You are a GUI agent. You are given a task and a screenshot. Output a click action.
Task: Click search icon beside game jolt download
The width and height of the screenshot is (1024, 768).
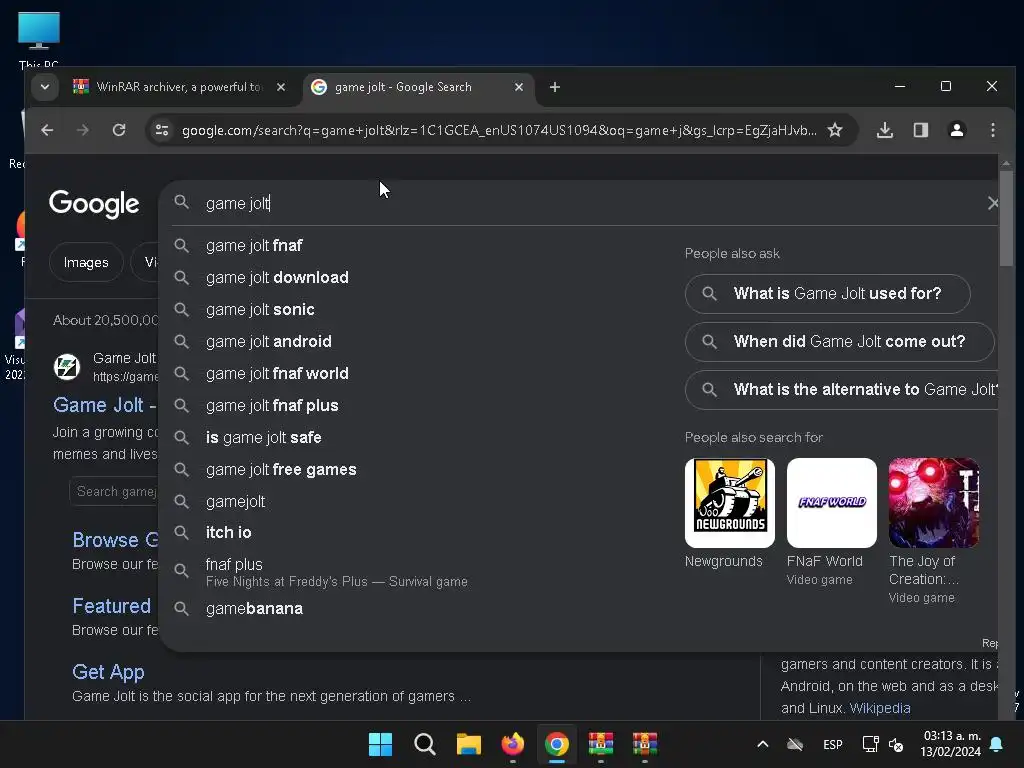(x=182, y=278)
